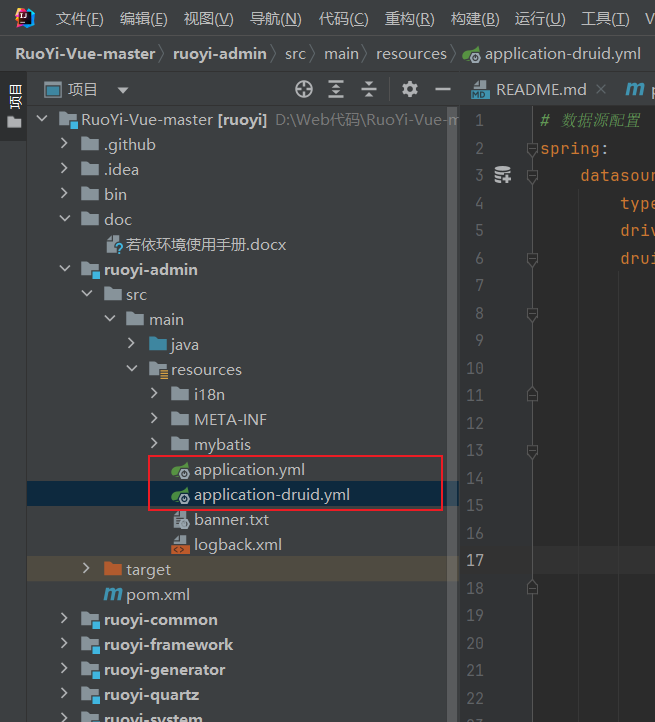Screen dimensions: 655x722
Task: Click the locate opened file target icon
Action: (x=304, y=89)
